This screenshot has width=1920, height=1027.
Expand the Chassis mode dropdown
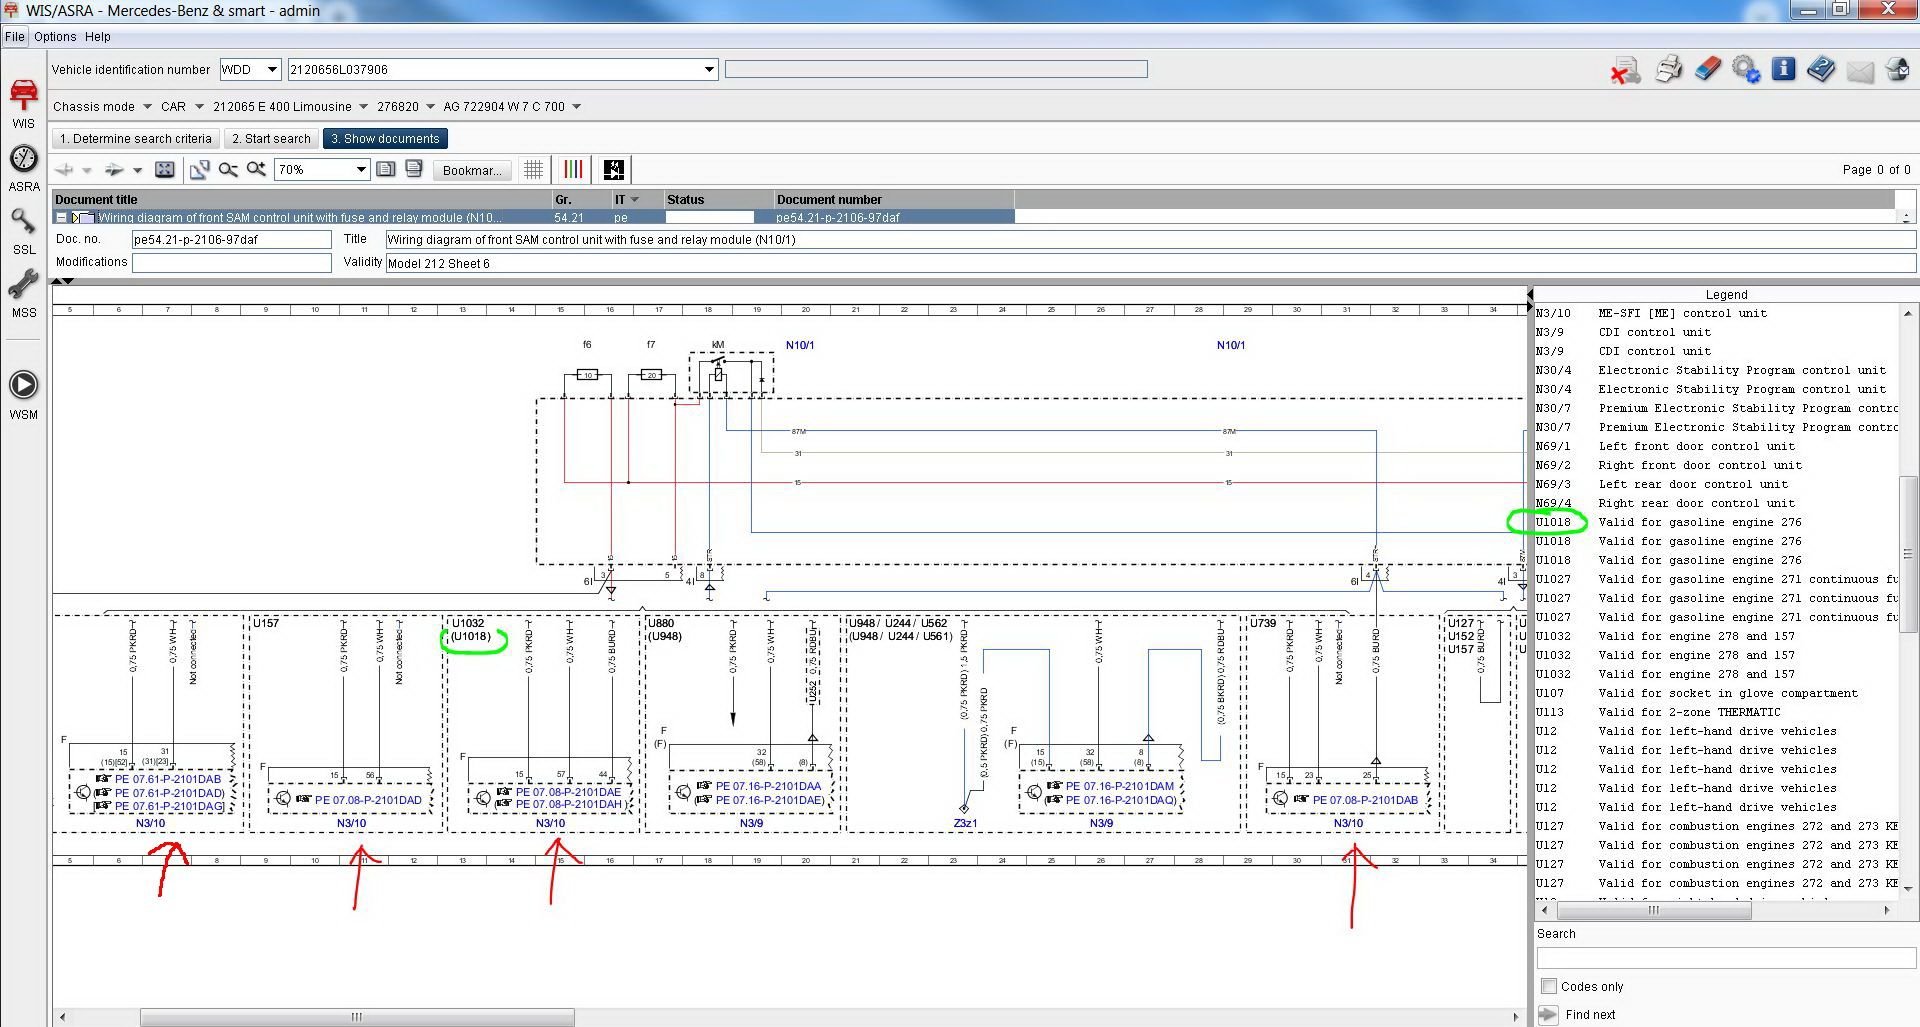click(147, 107)
